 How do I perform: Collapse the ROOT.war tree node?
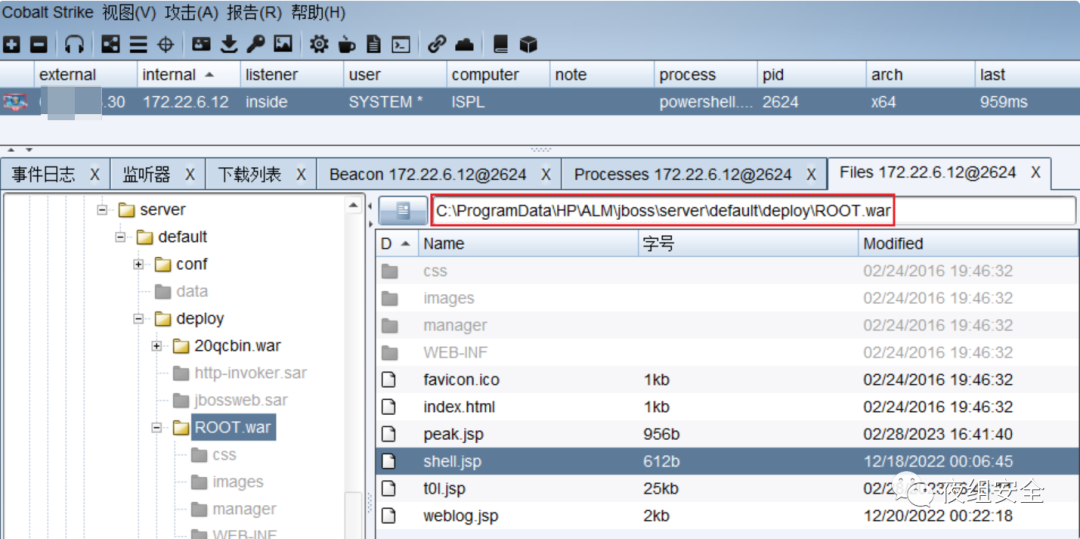click(158, 427)
